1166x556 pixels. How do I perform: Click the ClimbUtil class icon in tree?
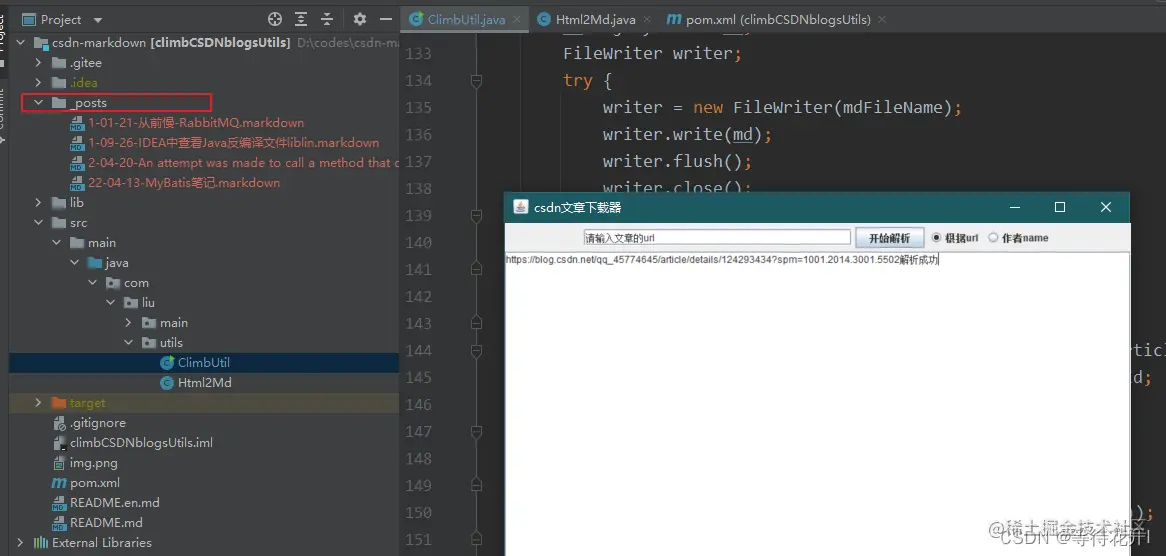pos(167,363)
